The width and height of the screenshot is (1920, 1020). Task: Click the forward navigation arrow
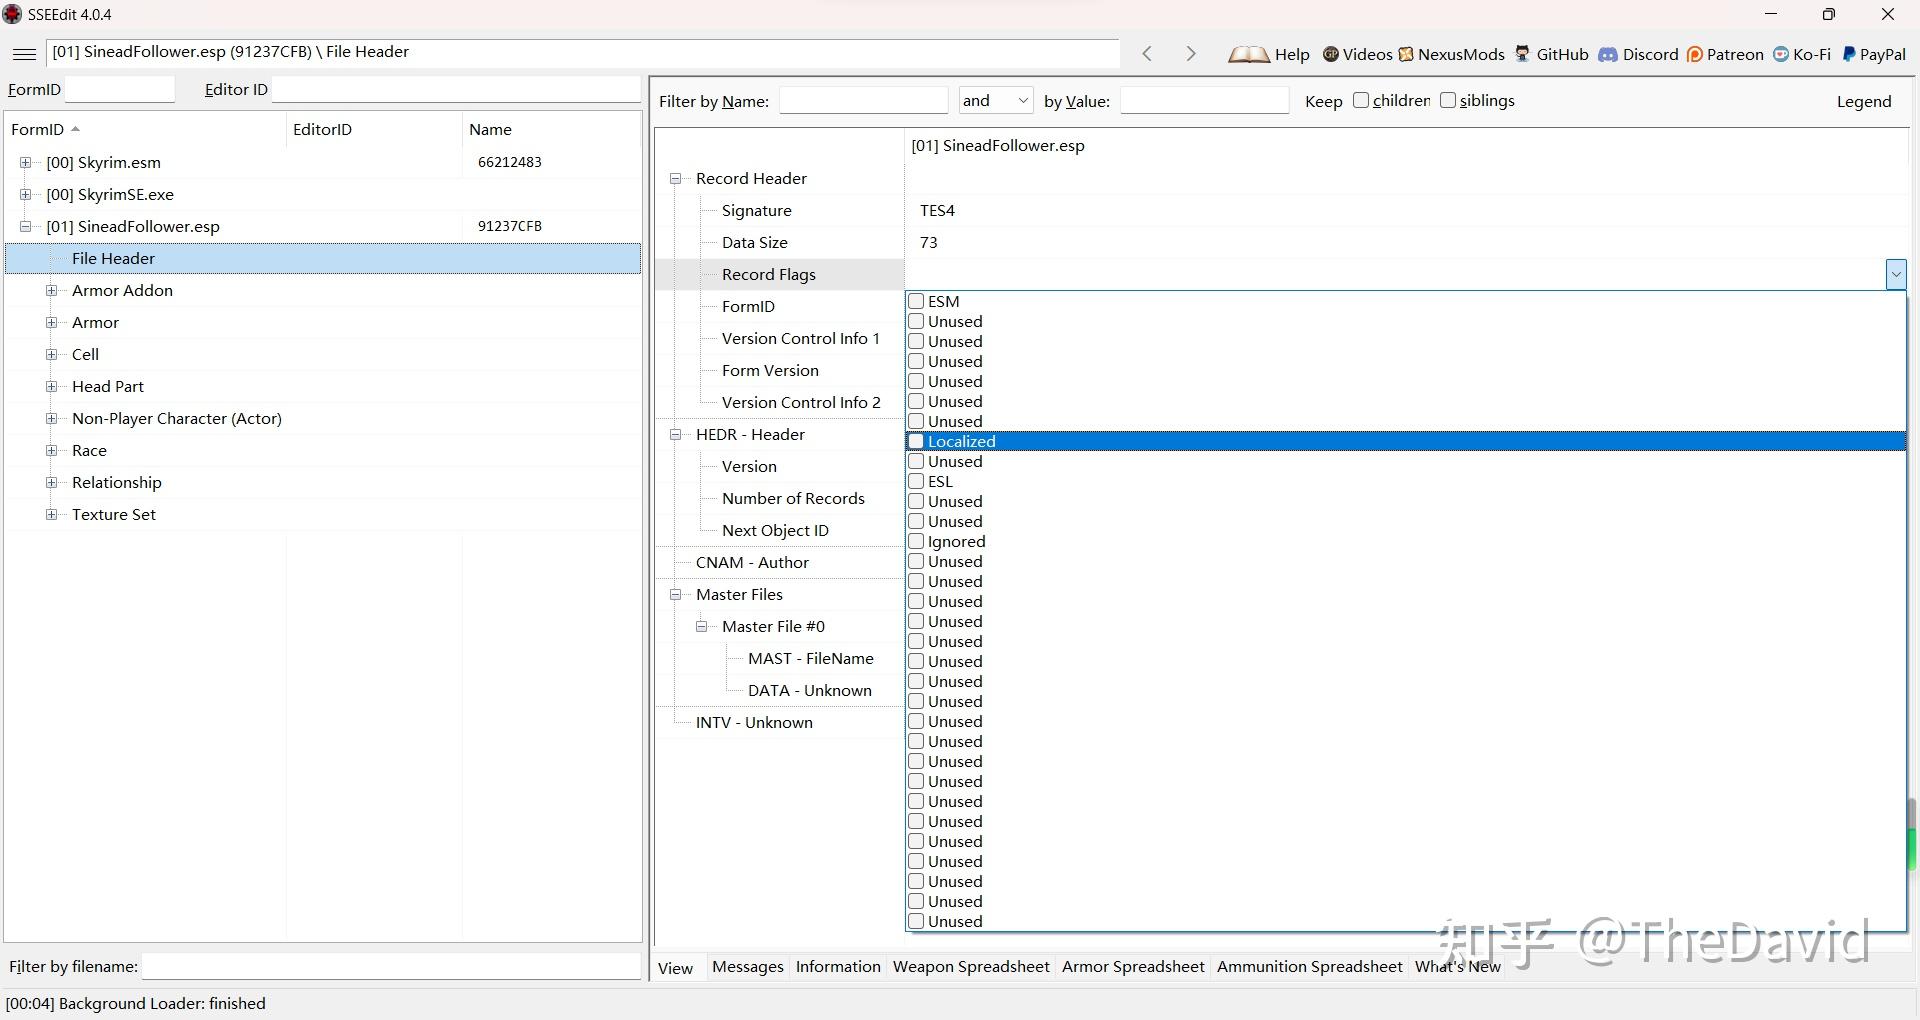coord(1190,54)
